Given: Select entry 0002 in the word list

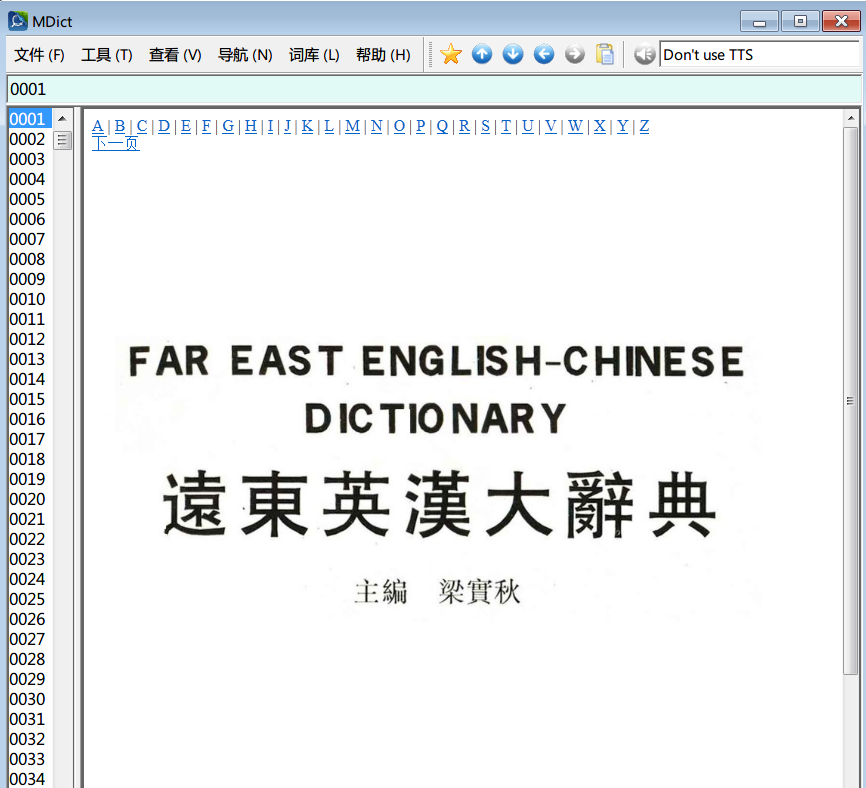Looking at the screenshot, I should tap(28, 139).
